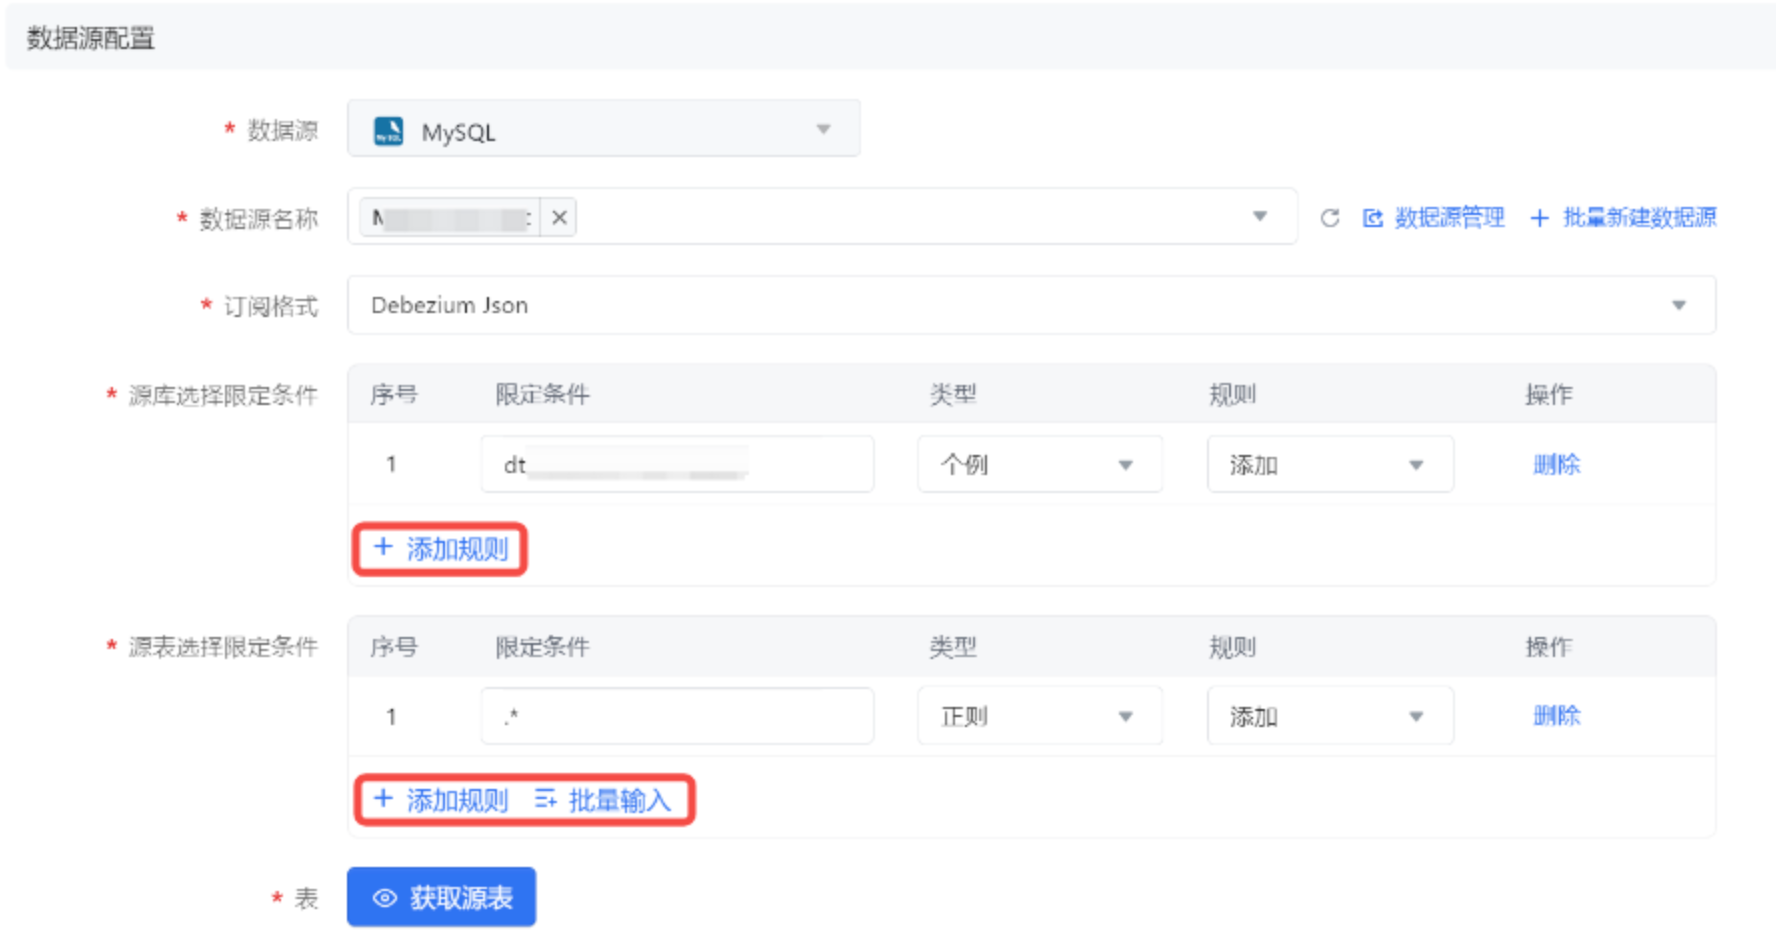Open 添加 rule dropdown in 源表 row
This screenshot has height=934, width=1776.
click(x=1329, y=716)
